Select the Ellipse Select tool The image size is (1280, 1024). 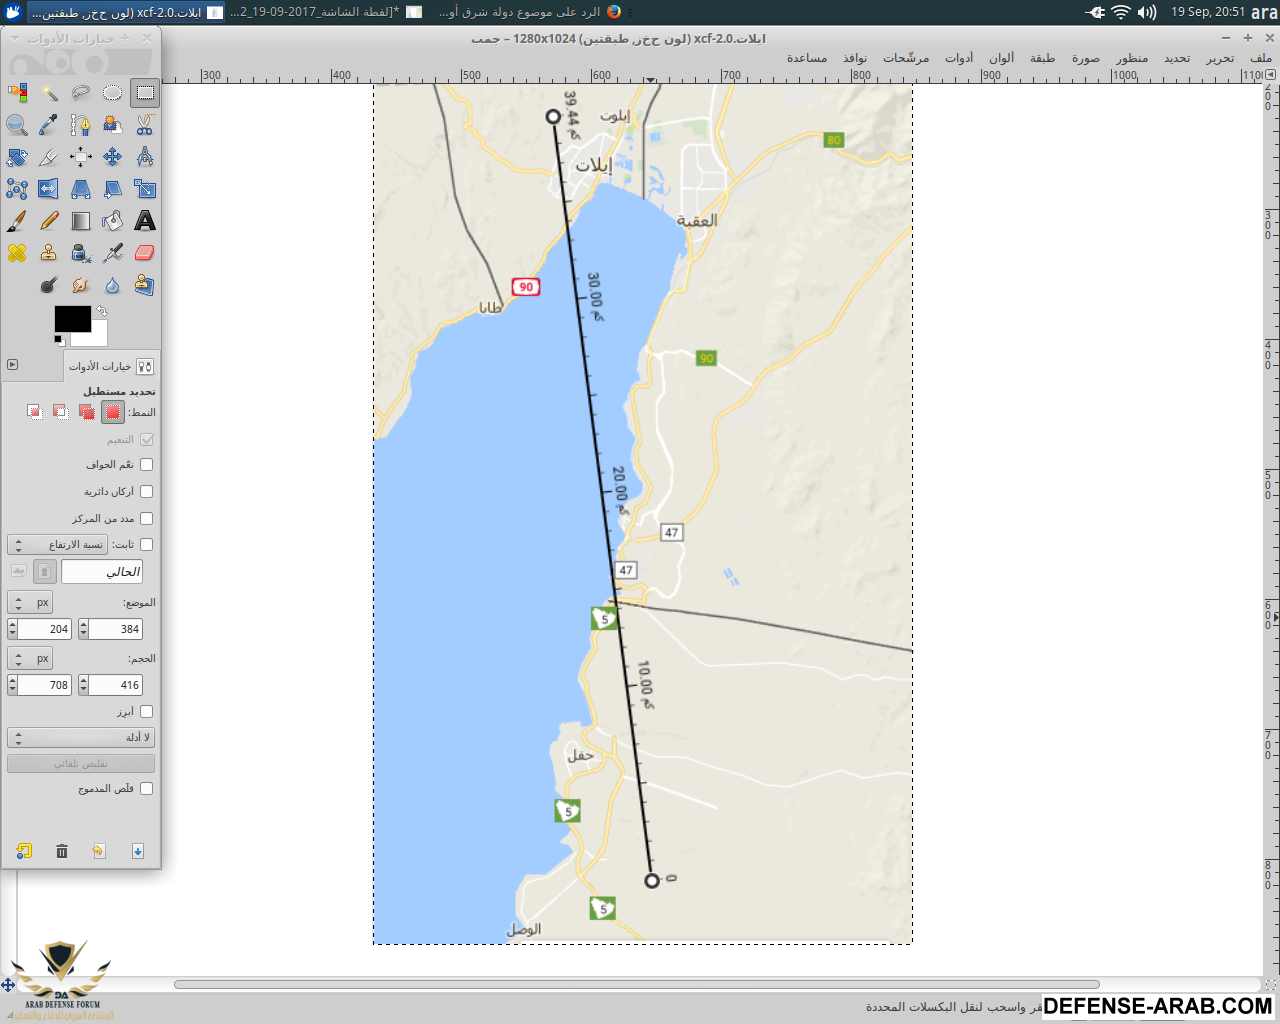(x=113, y=93)
